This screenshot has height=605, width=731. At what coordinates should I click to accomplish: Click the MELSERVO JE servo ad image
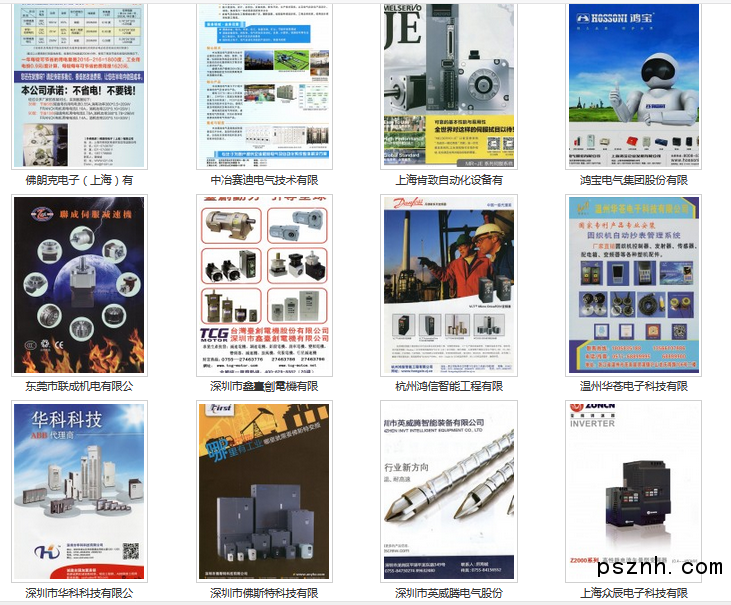pyautogui.click(x=449, y=83)
